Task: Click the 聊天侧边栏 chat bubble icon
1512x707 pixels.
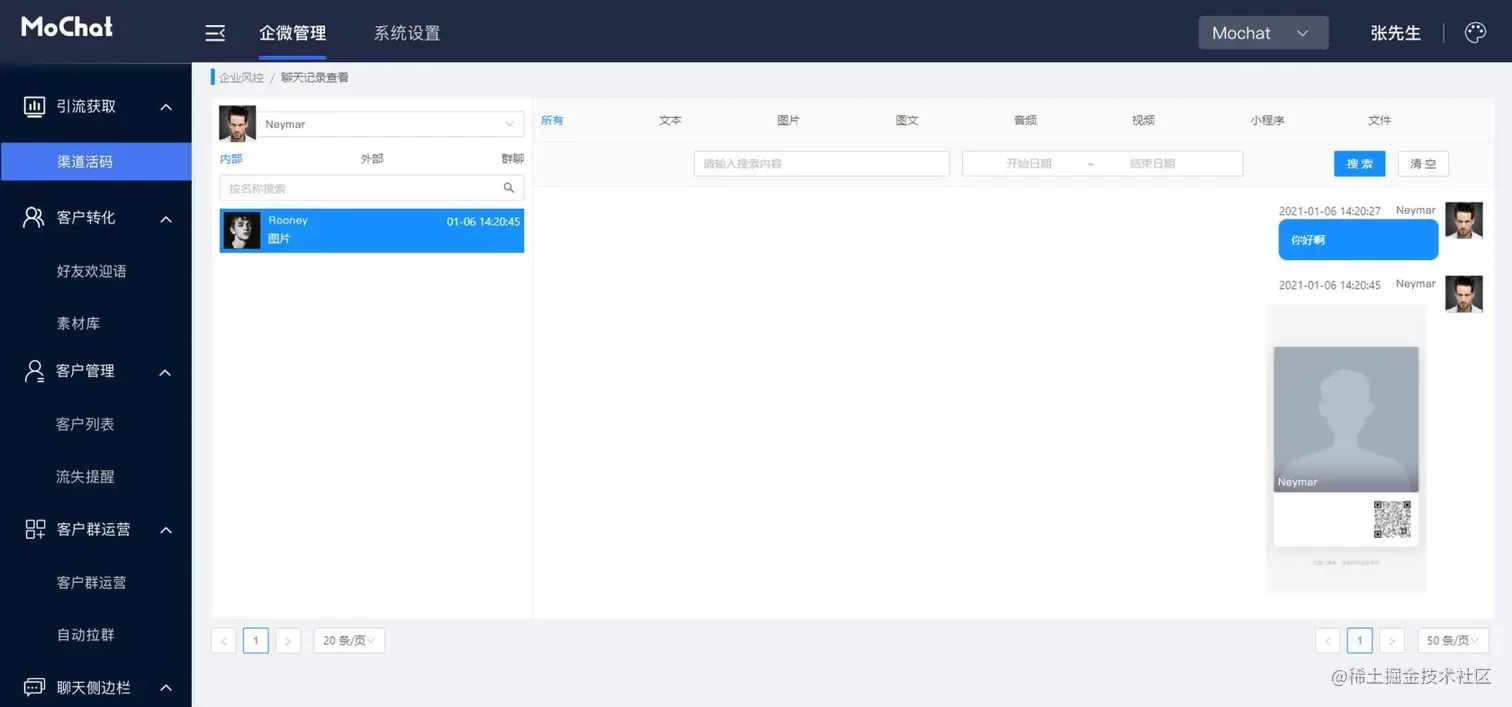Action: click(x=35, y=687)
